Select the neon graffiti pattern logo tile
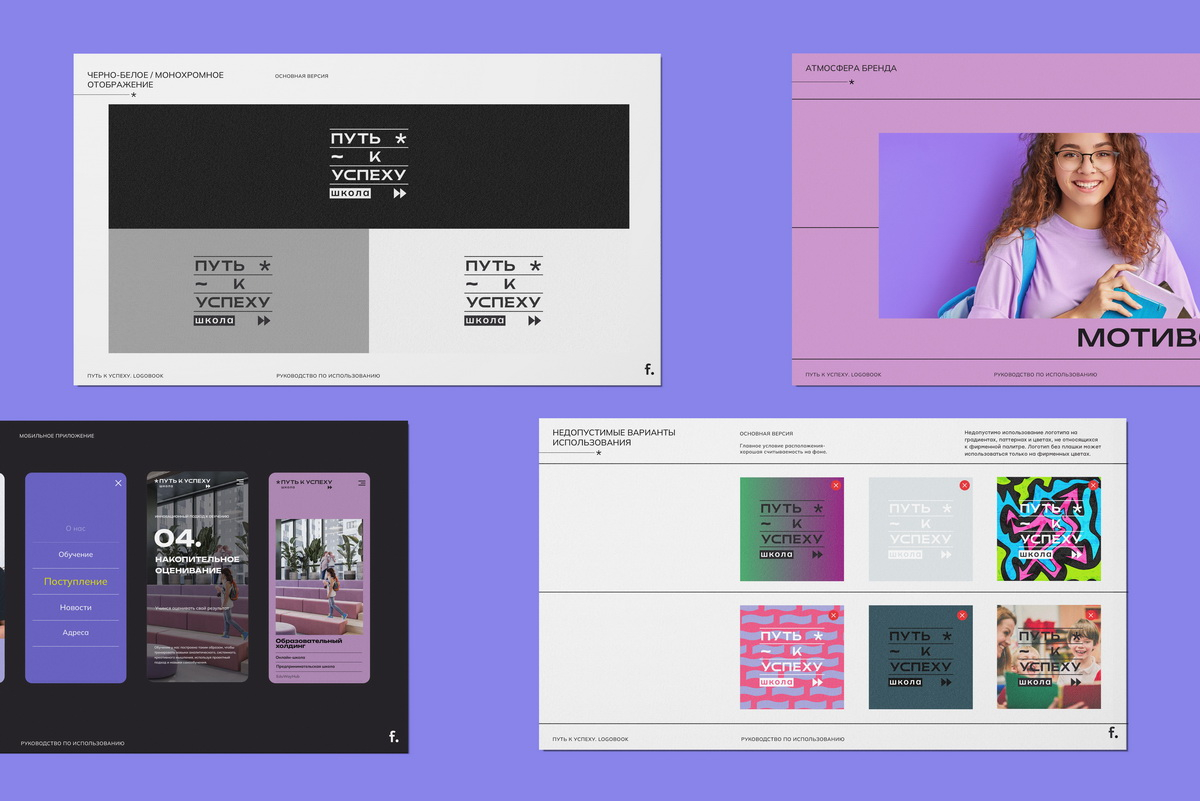This screenshot has width=1200, height=801. point(1048,529)
